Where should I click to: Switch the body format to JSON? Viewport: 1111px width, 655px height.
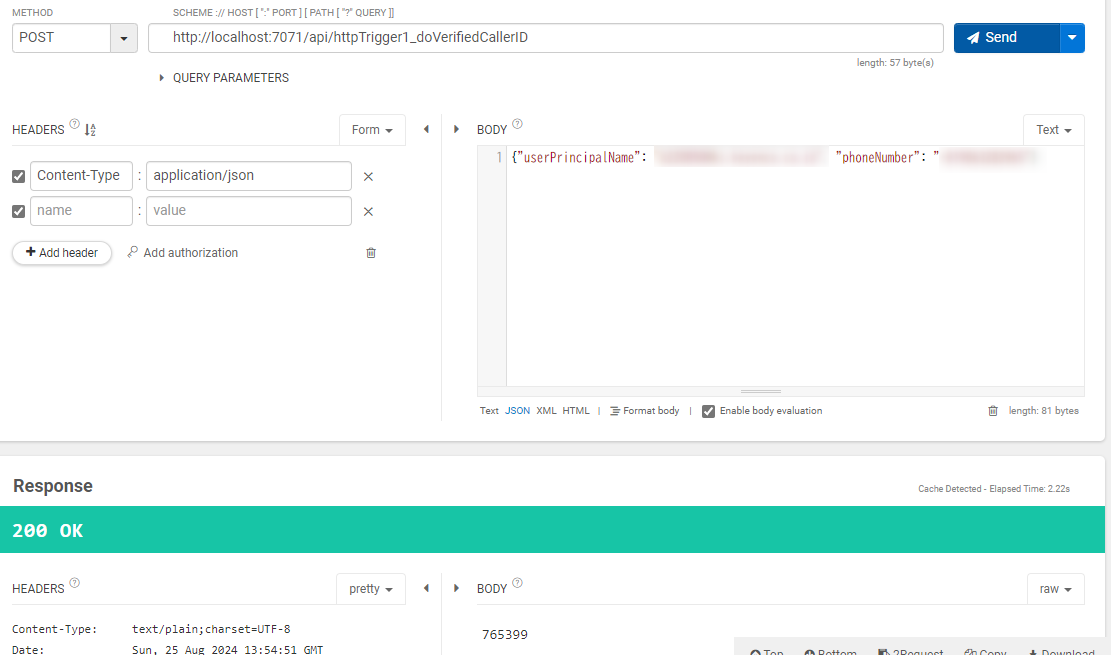[x=517, y=411]
